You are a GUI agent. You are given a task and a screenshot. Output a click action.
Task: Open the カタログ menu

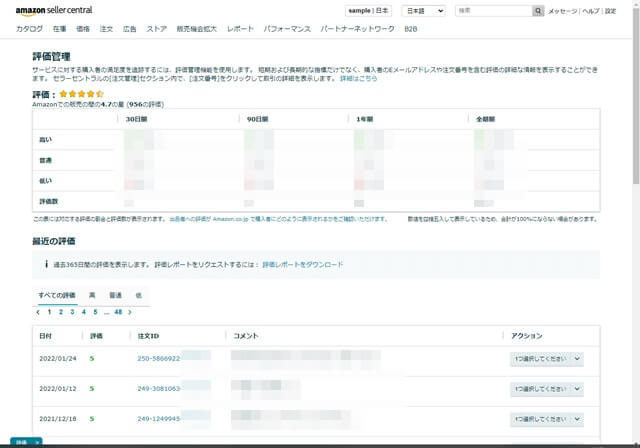29,30
